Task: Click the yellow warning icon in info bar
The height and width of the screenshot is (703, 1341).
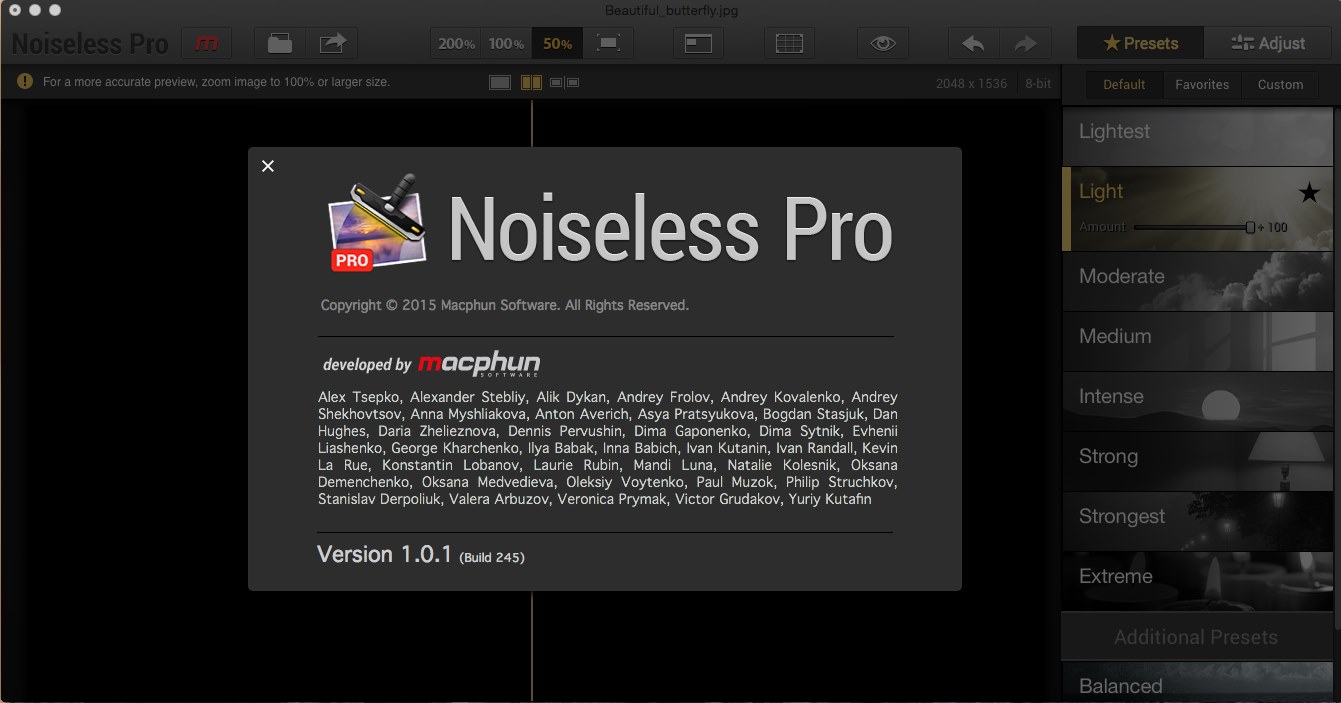Action: pyautogui.click(x=25, y=81)
